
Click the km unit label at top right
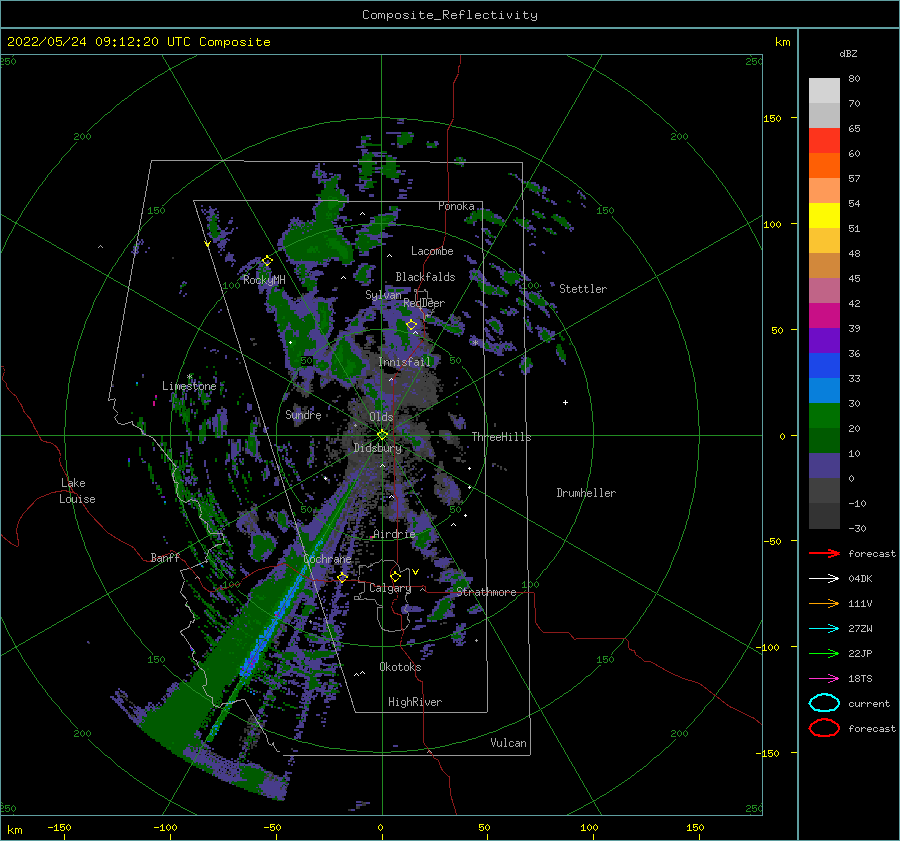coord(782,42)
